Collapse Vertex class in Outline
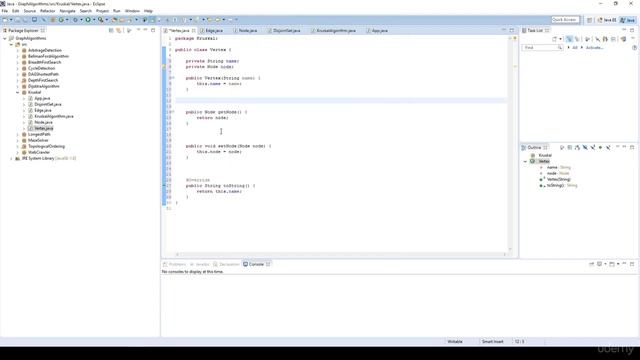640x360 pixels. [526, 162]
